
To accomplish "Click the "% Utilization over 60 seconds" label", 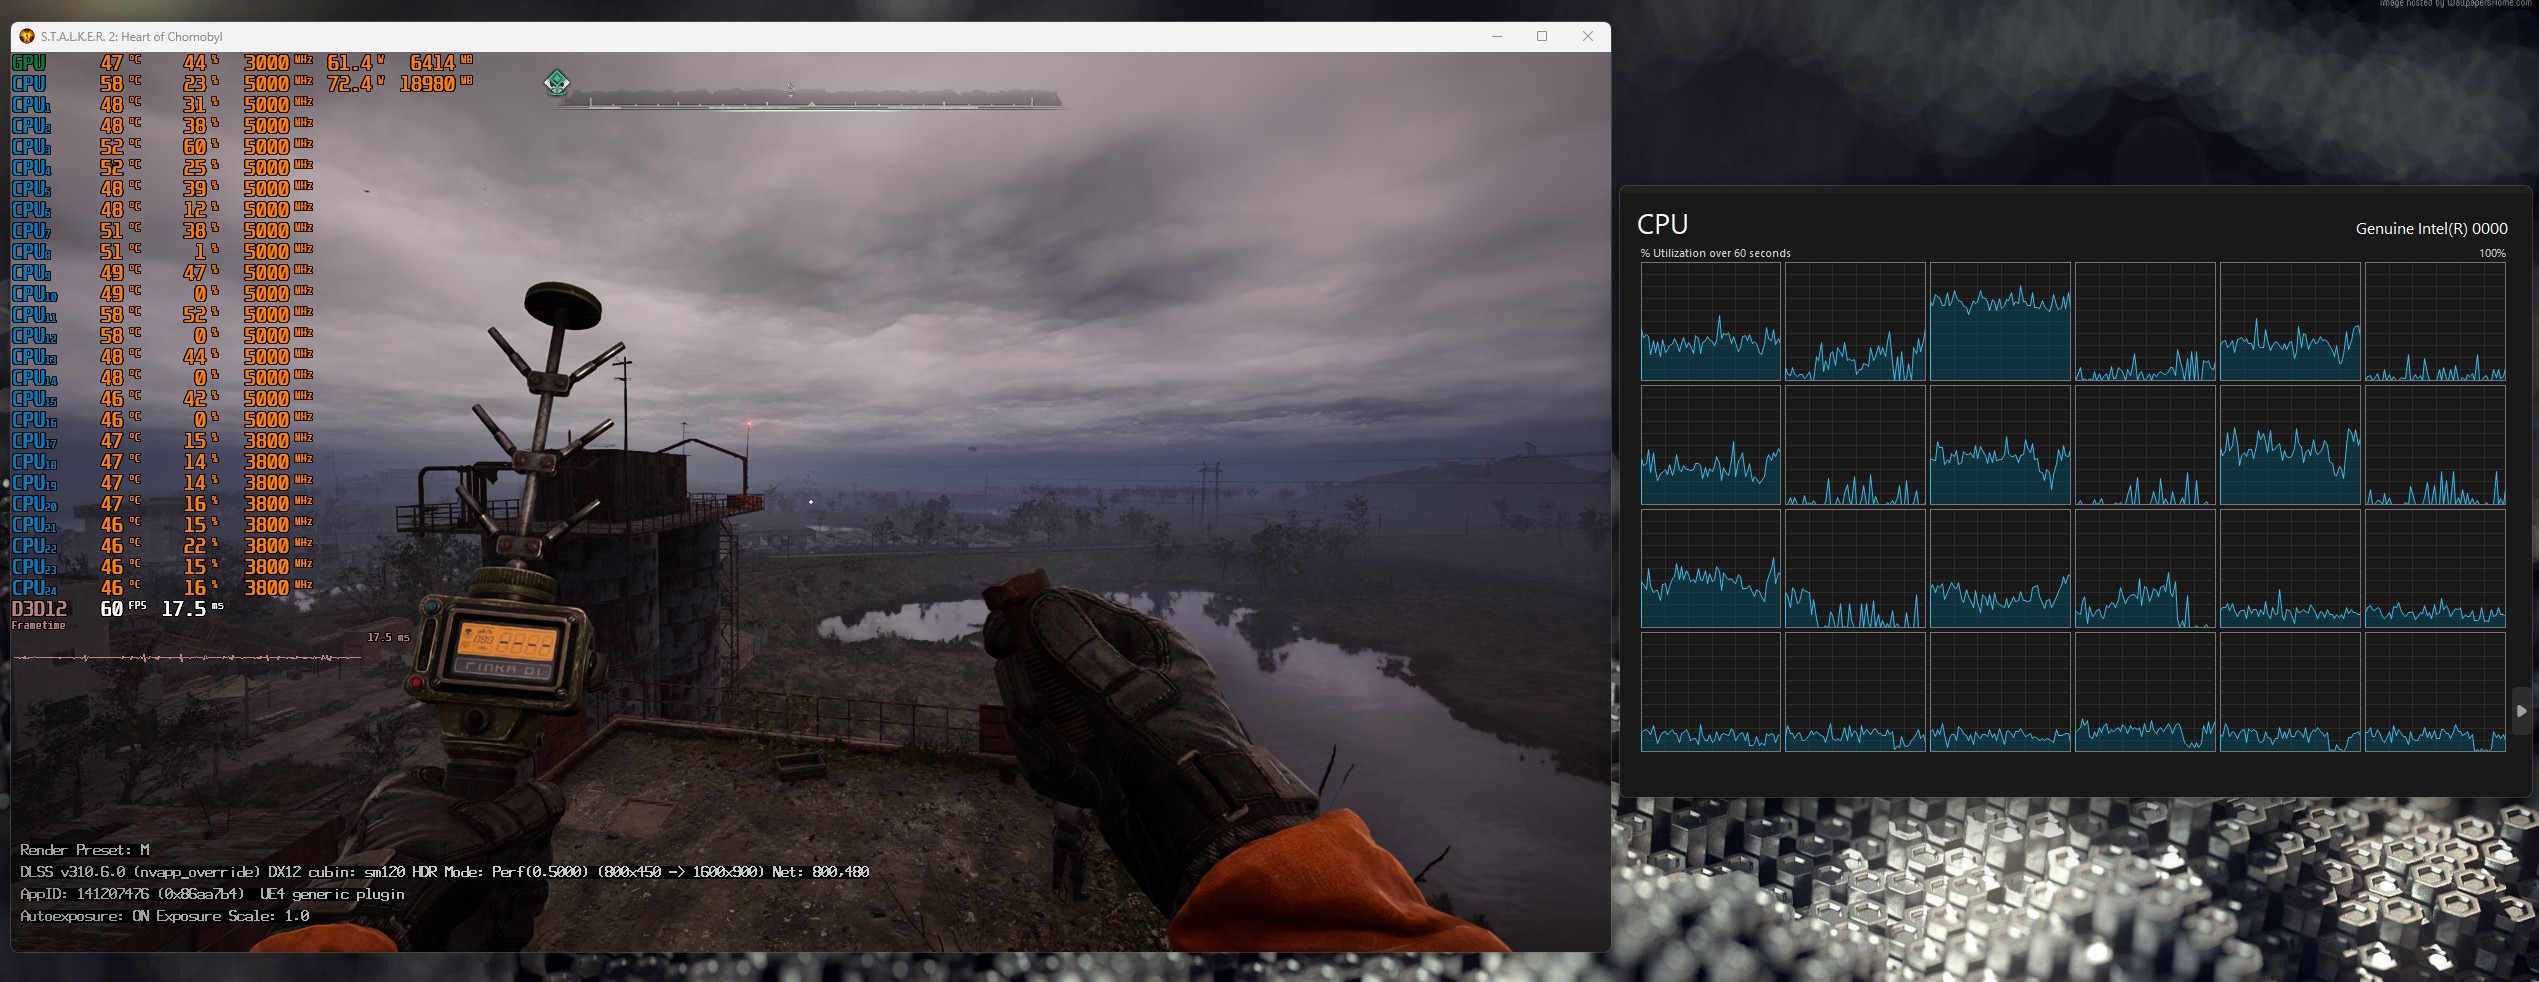I will pos(1716,253).
